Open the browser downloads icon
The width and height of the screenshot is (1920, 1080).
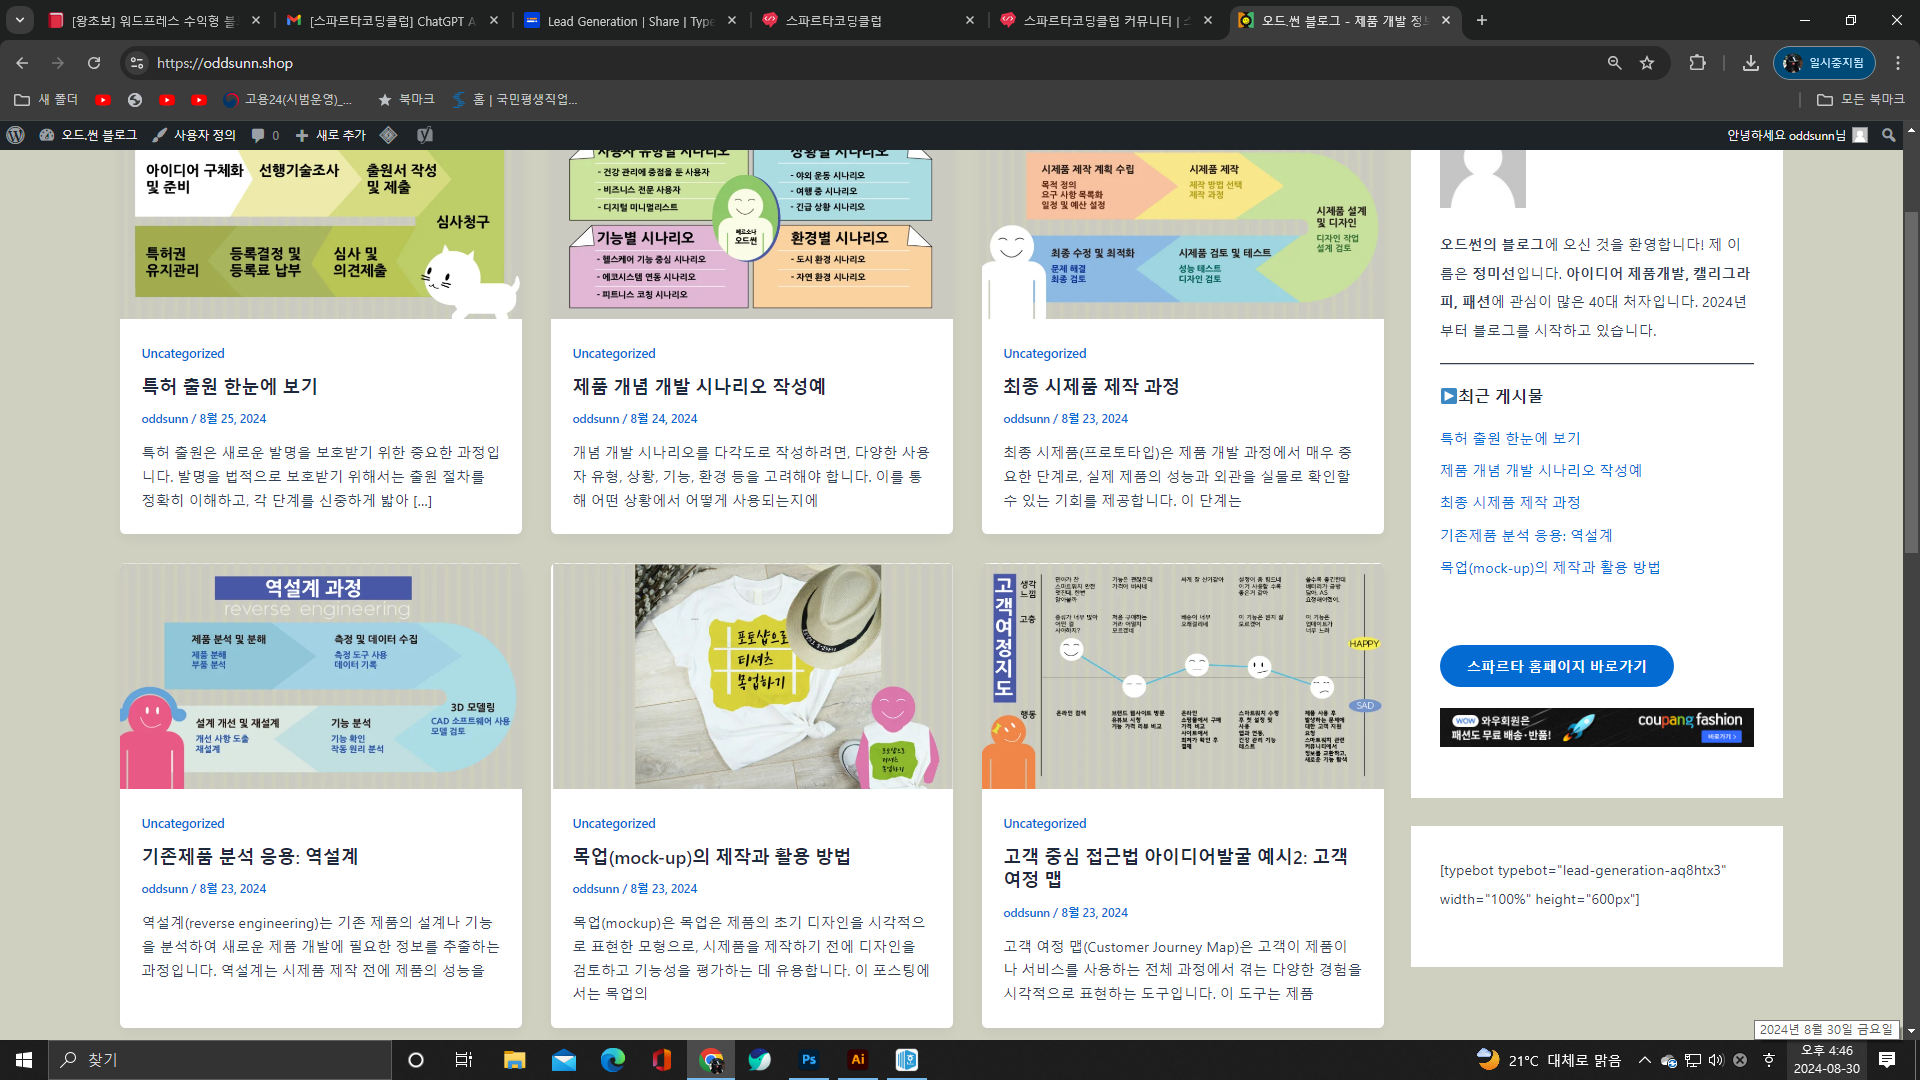[x=1750, y=63]
